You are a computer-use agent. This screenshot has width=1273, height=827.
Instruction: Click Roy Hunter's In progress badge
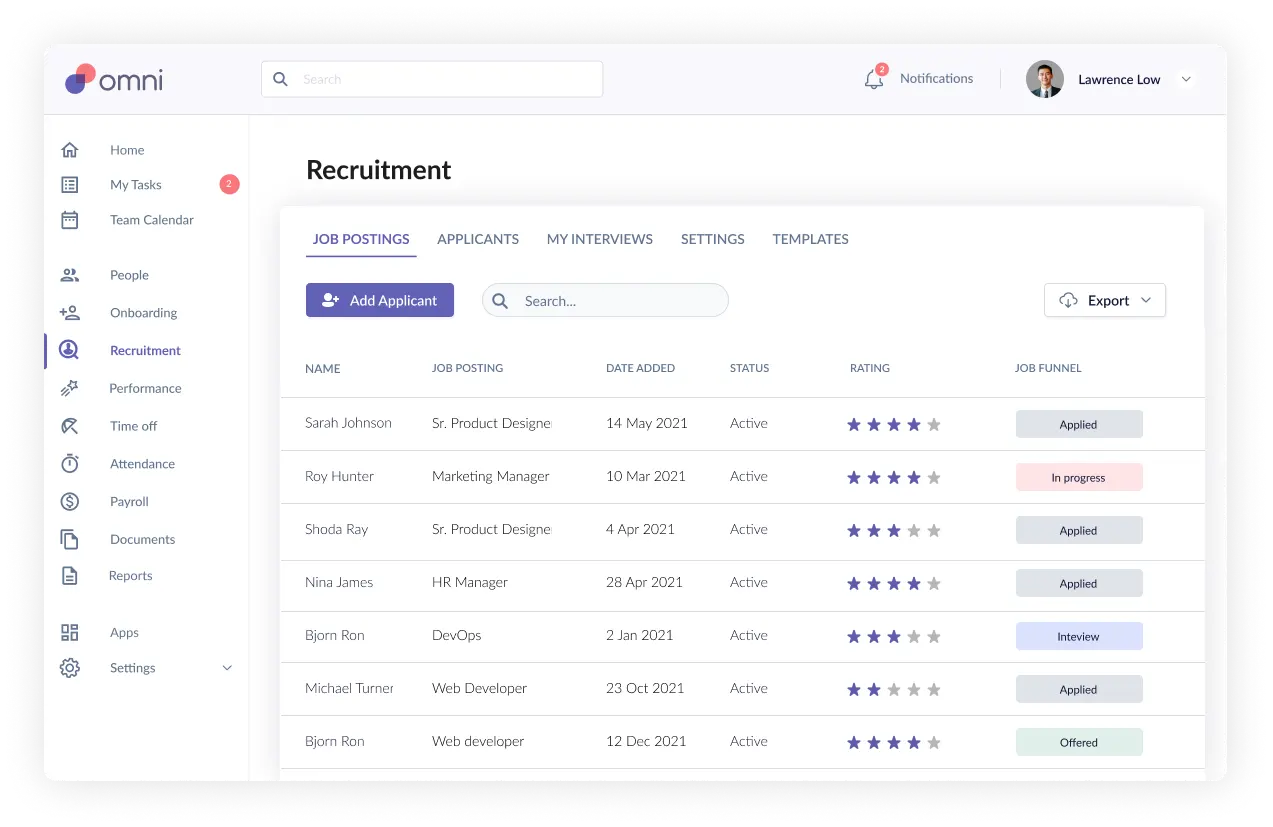(x=1078, y=478)
